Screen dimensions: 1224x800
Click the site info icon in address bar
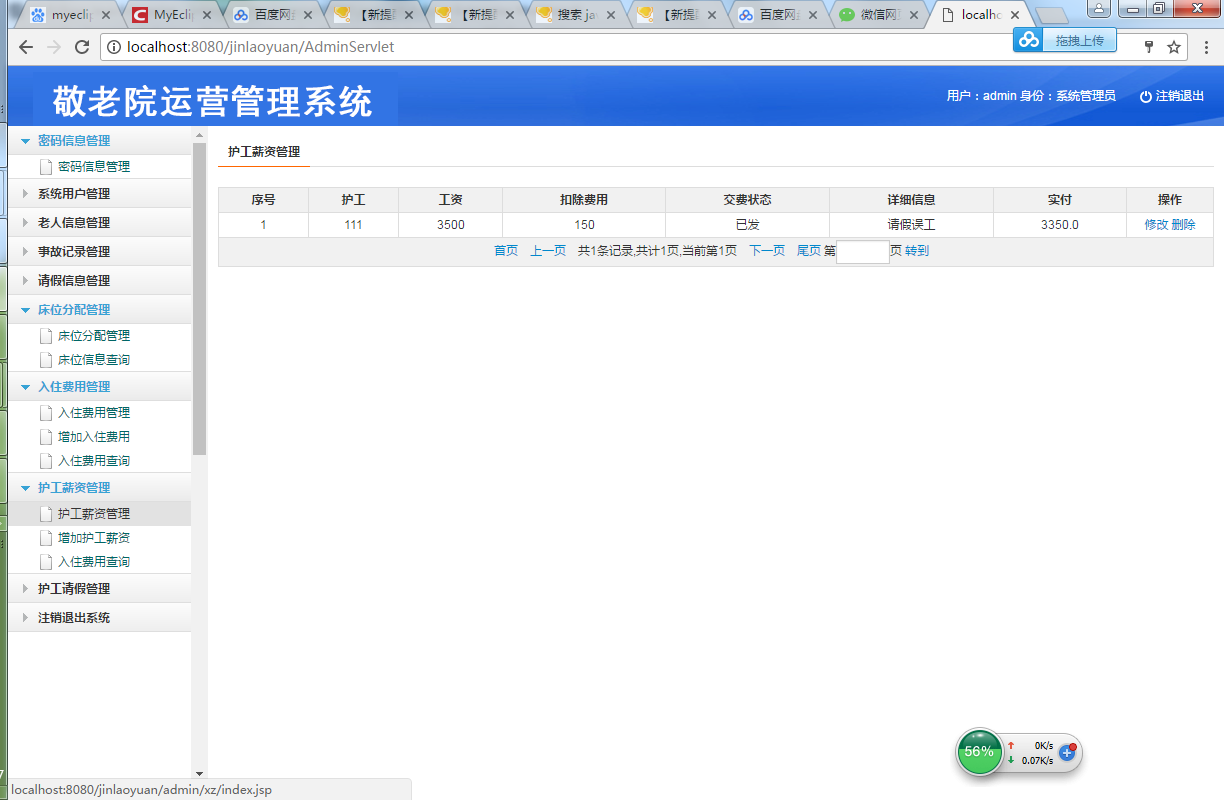tap(114, 47)
